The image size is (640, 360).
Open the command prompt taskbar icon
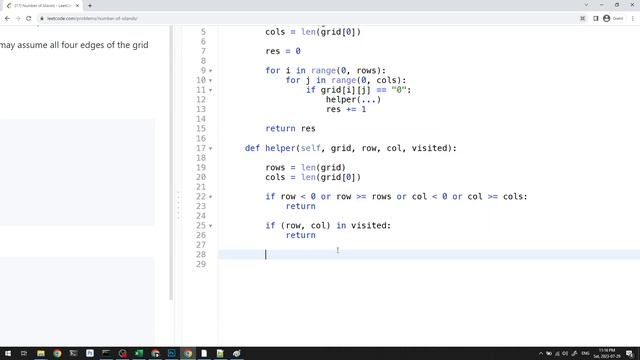[x=106, y=353]
